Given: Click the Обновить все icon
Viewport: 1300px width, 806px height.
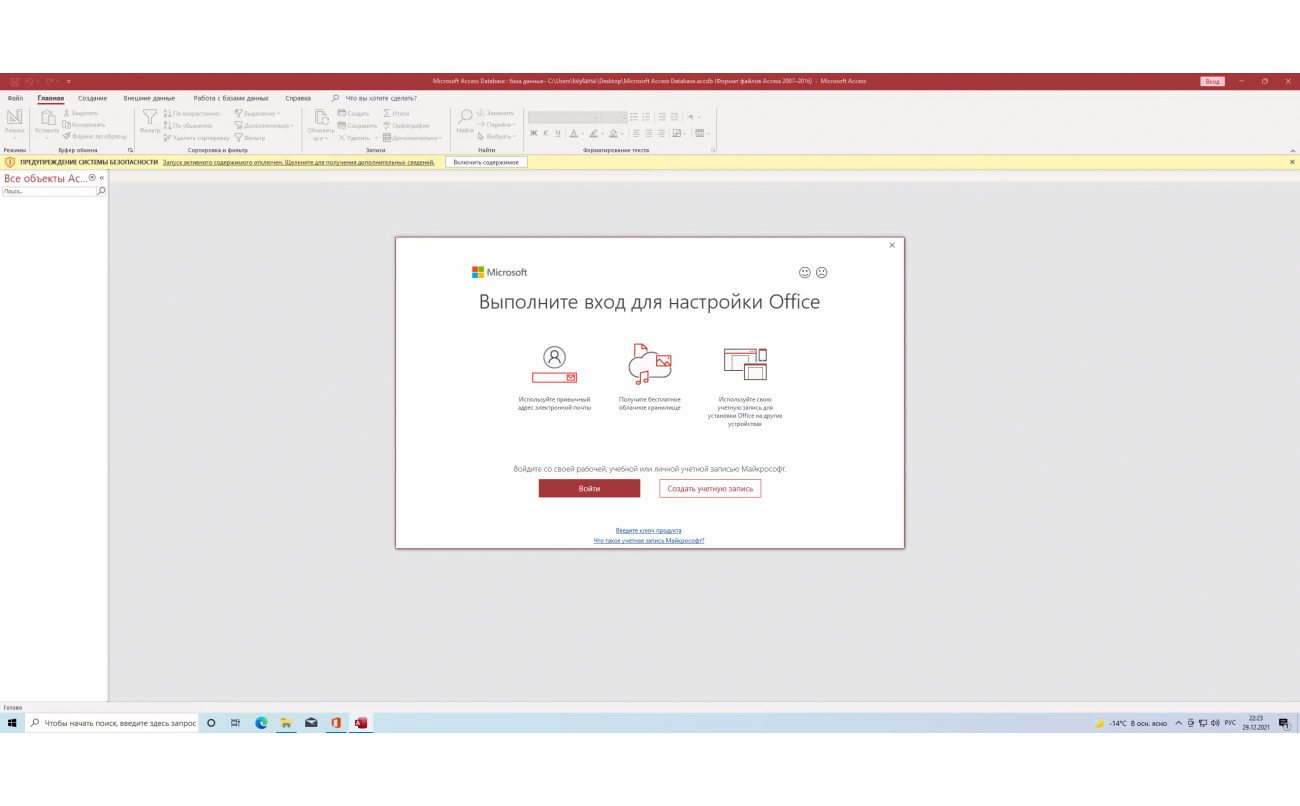Looking at the screenshot, I should [321, 117].
